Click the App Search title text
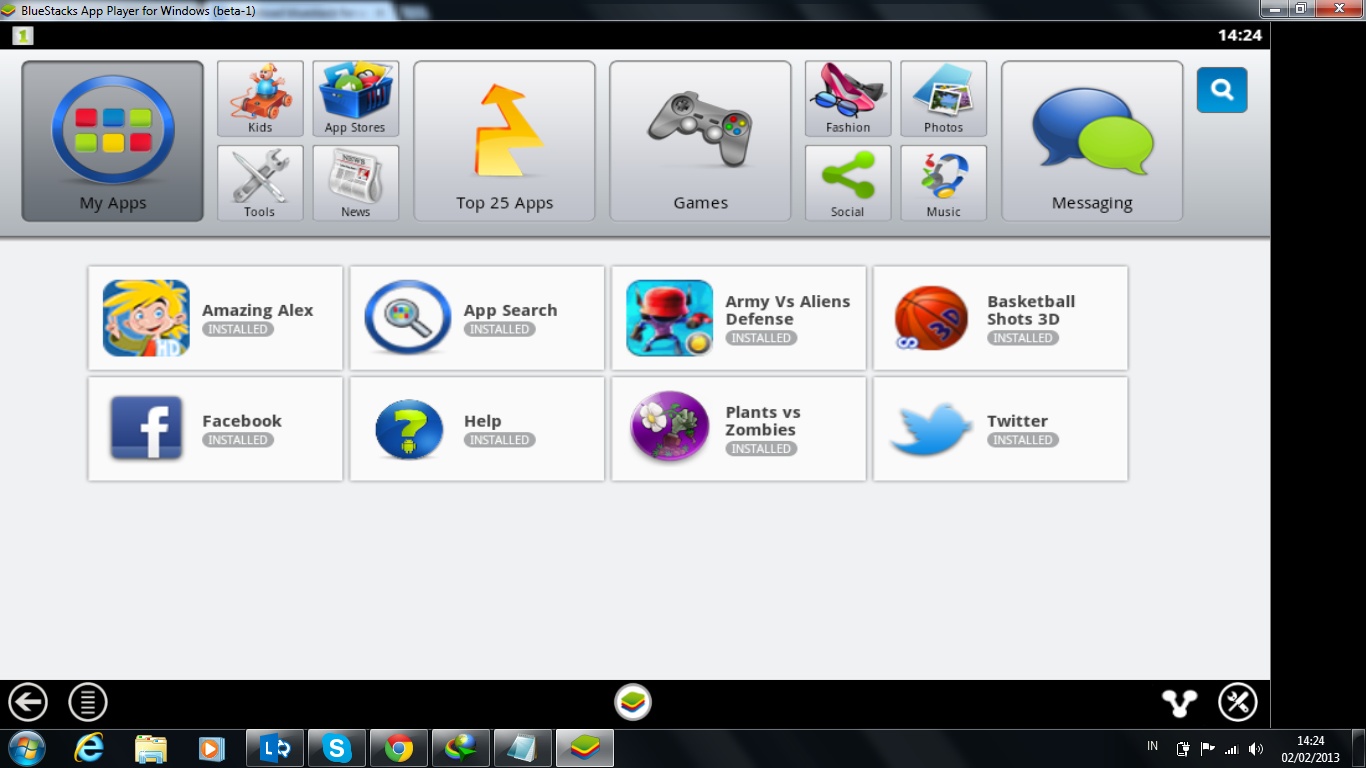 click(511, 310)
